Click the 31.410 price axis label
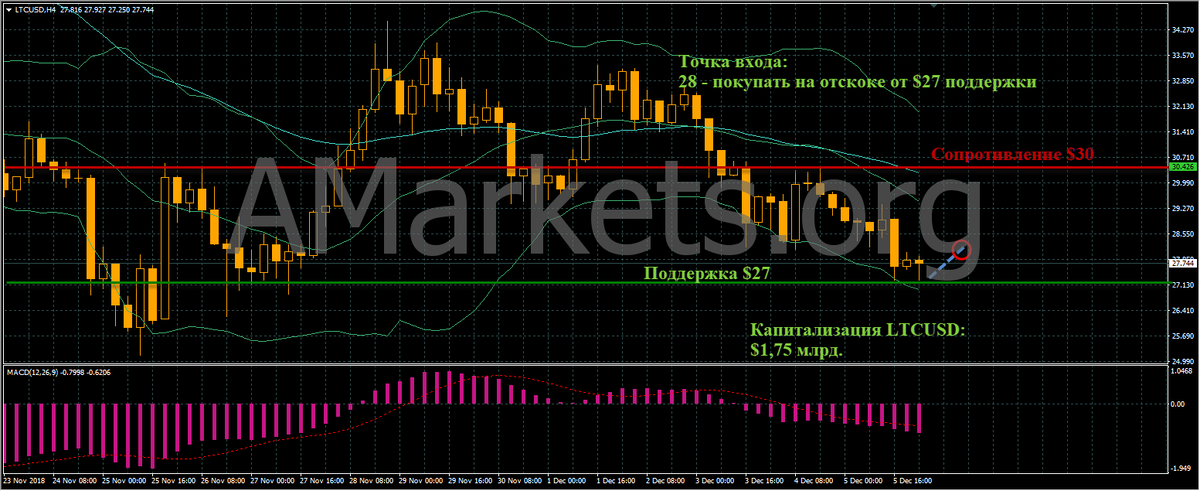 click(1181, 132)
